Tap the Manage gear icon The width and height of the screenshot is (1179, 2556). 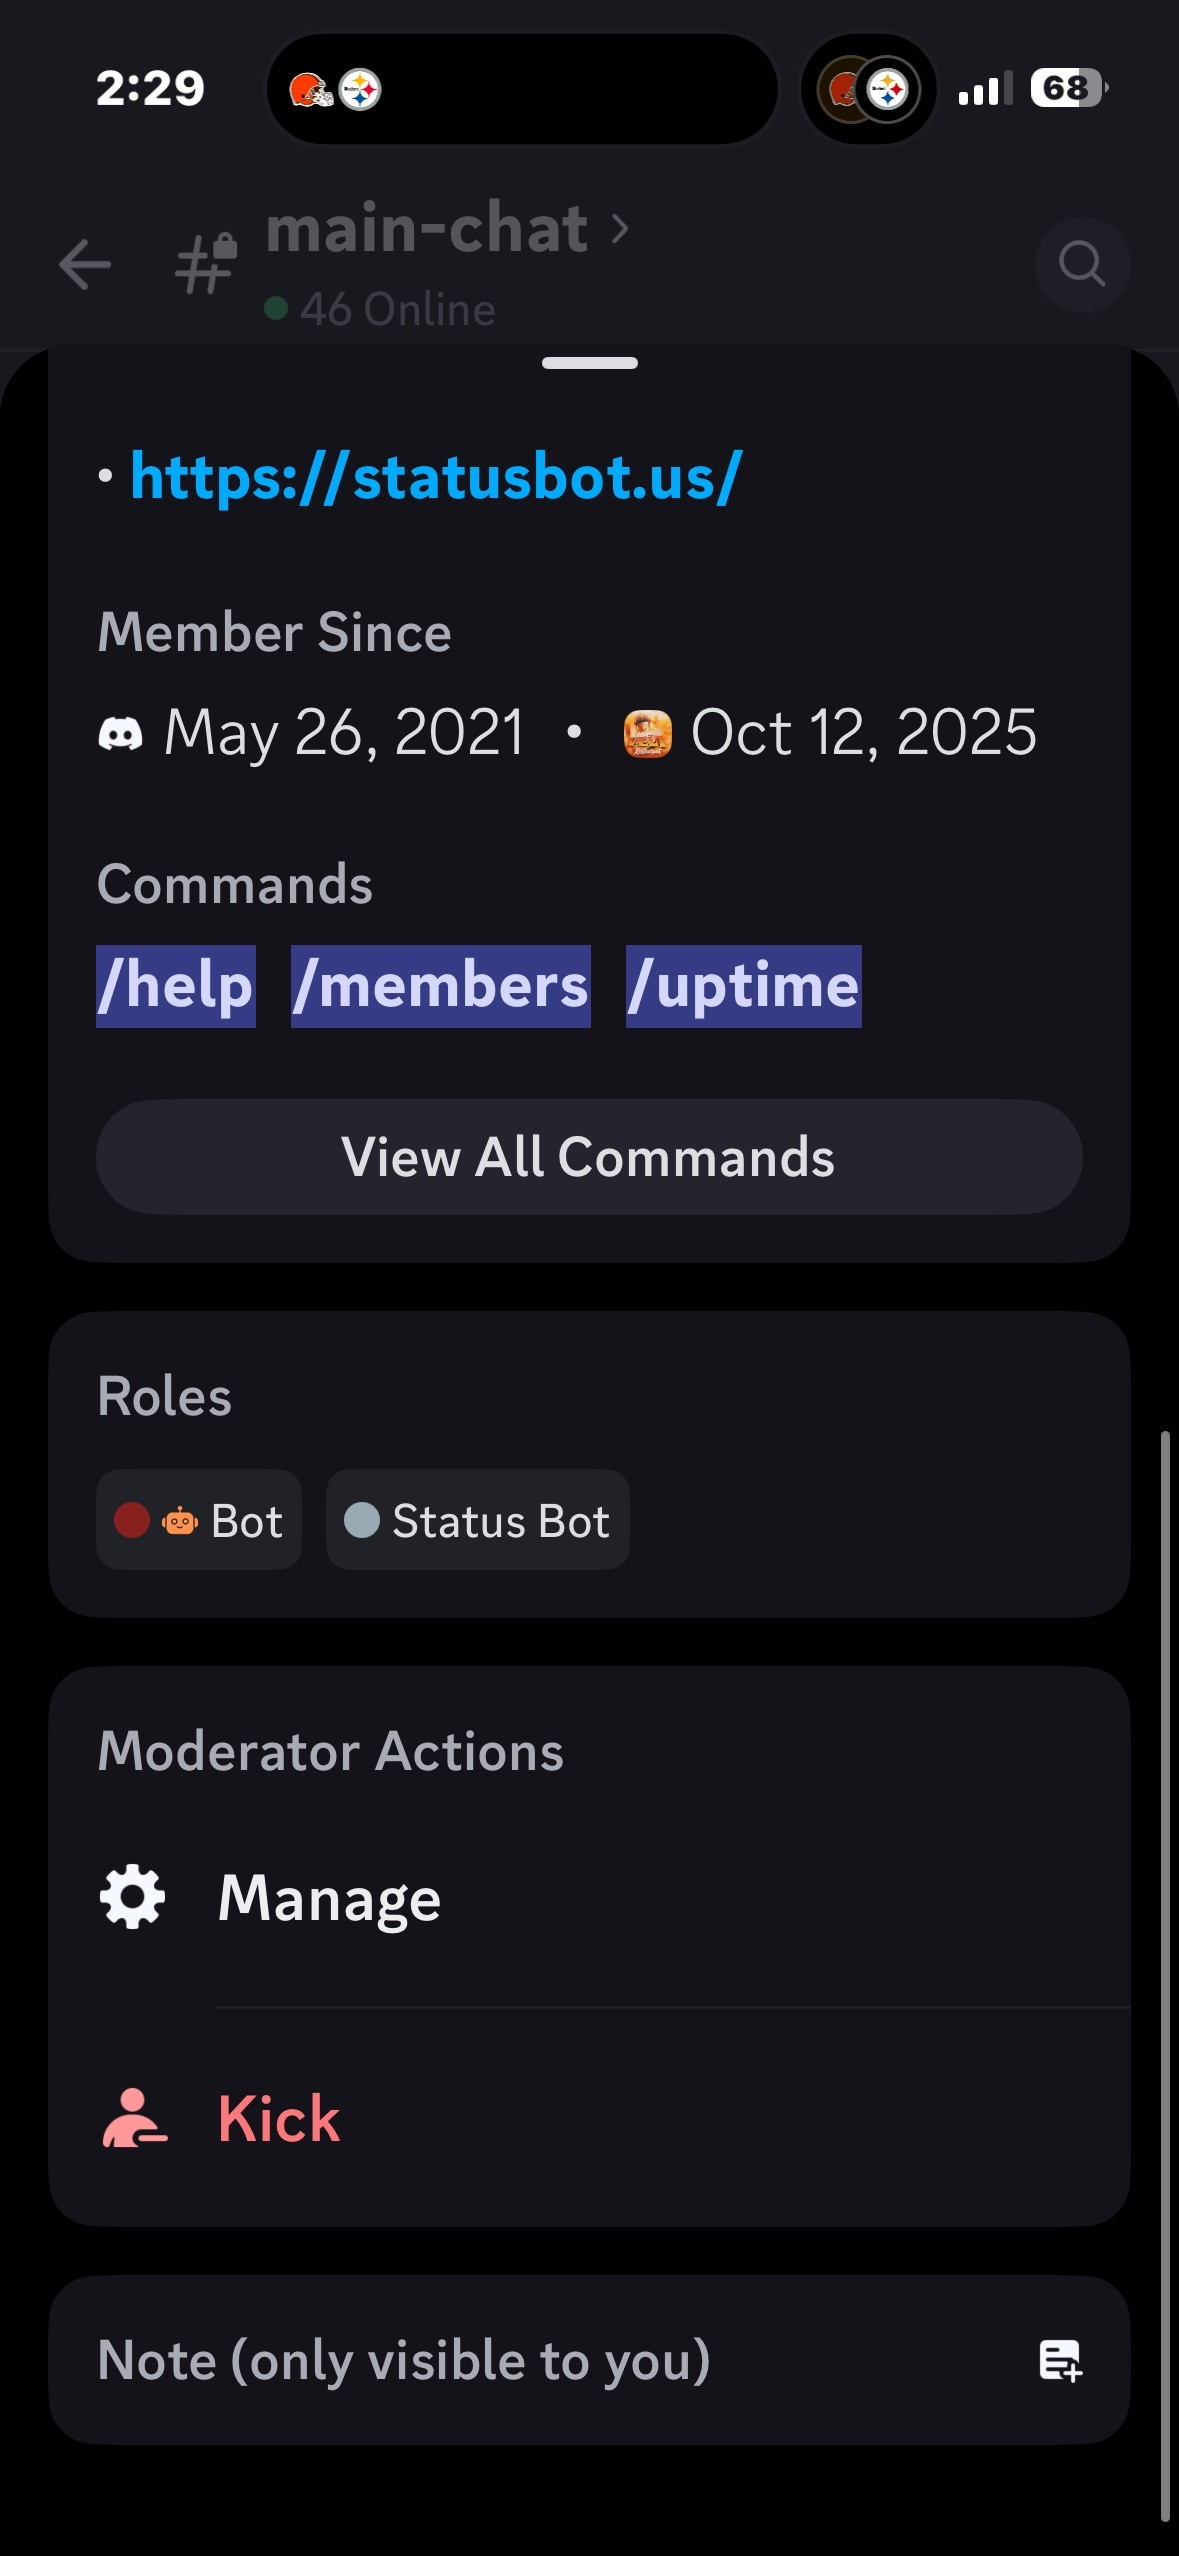coord(132,1897)
